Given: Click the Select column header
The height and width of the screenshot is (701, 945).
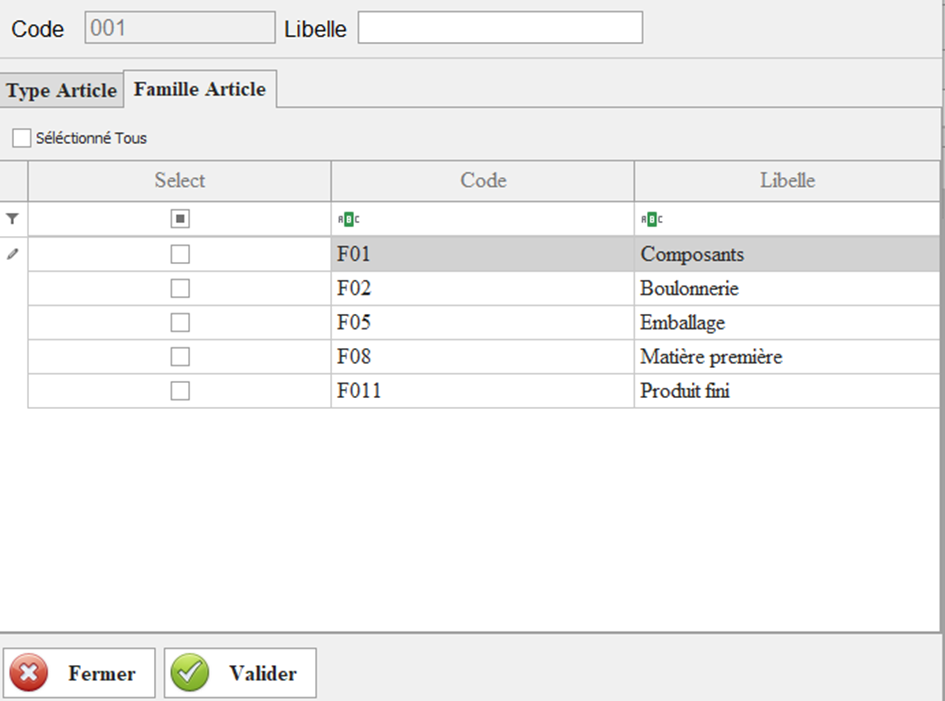Looking at the screenshot, I should (180, 181).
